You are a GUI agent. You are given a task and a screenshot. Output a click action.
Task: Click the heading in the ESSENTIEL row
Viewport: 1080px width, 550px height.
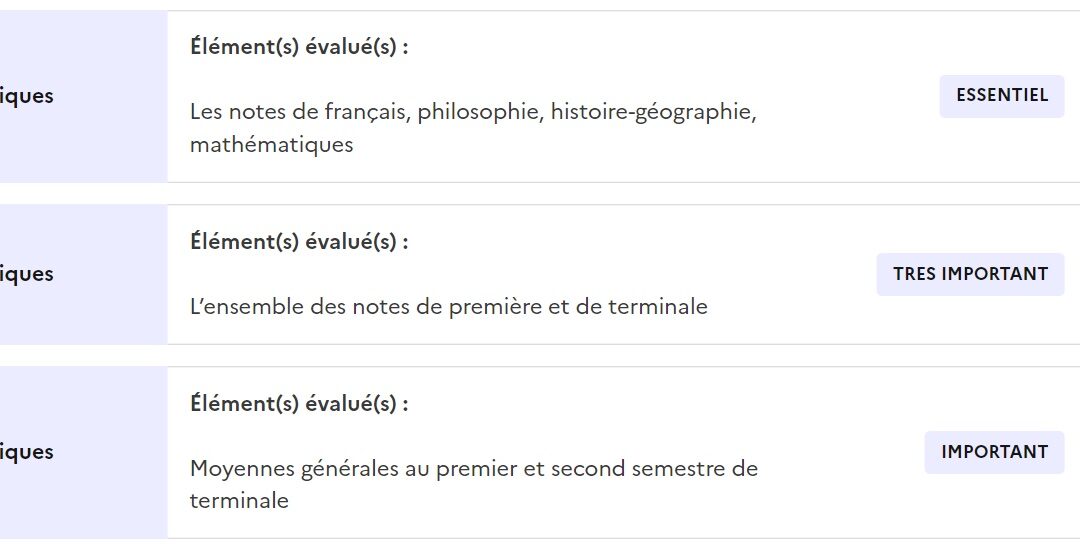(x=299, y=47)
